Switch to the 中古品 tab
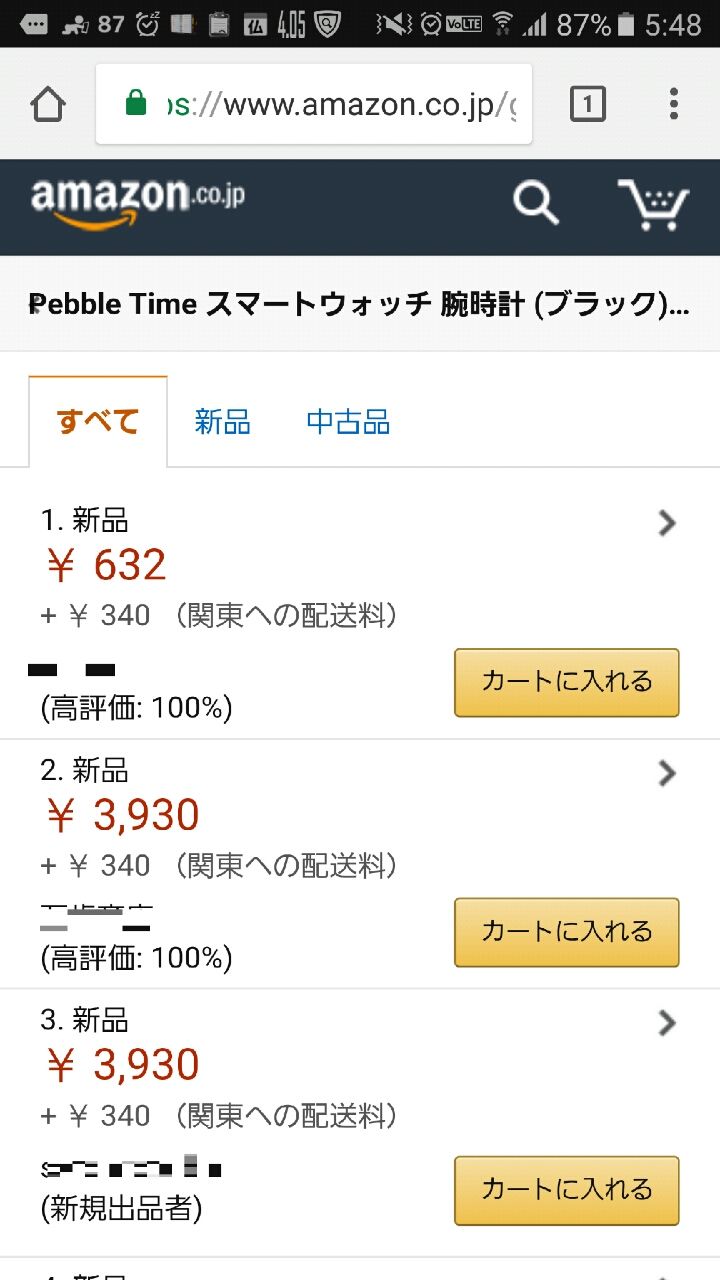The image size is (720, 1280). point(348,422)
